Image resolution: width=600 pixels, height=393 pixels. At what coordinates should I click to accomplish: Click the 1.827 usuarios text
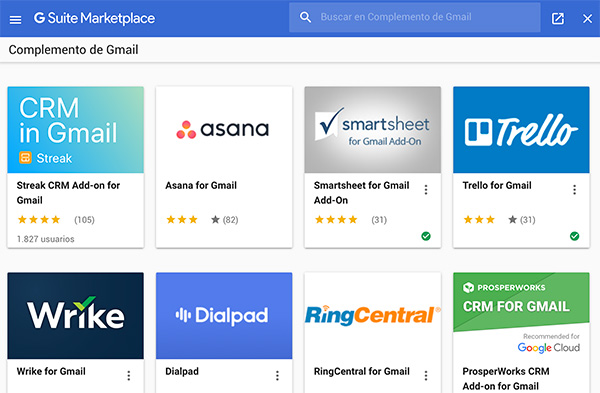point(46,239)
